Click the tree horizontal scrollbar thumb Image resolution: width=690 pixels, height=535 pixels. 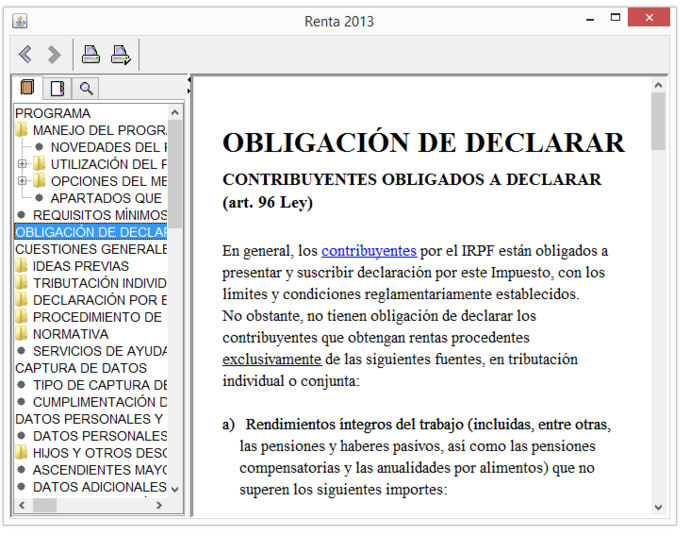(x=44, y=505)
